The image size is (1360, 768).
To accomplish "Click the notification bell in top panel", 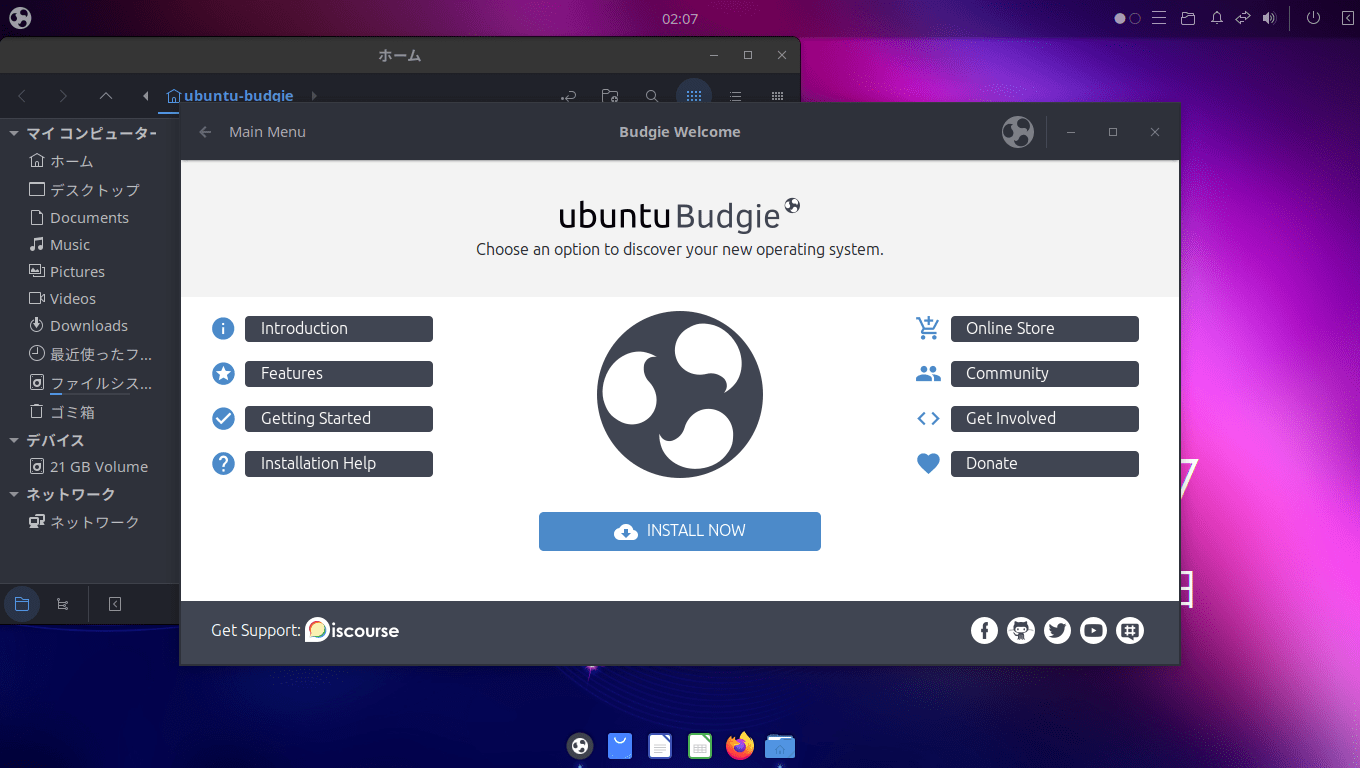I will 1217,18.
